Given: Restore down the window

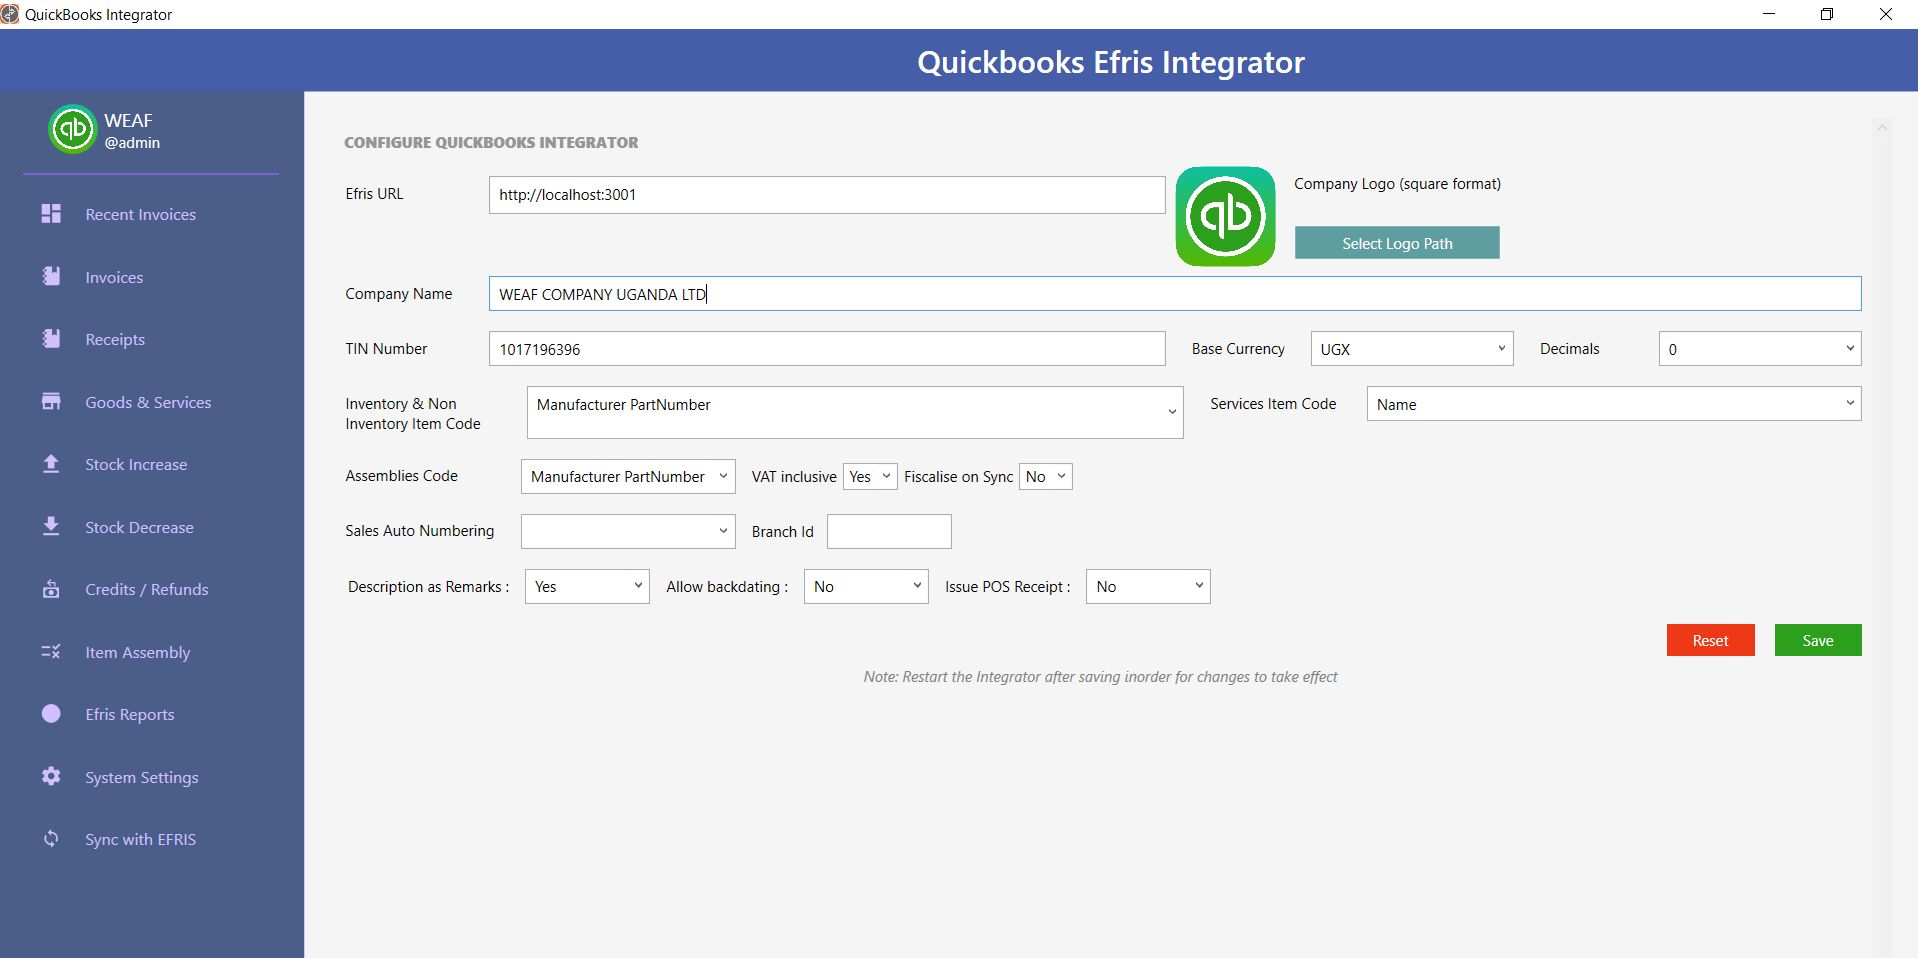Looking at the screenshot, I should point(1827,14).
